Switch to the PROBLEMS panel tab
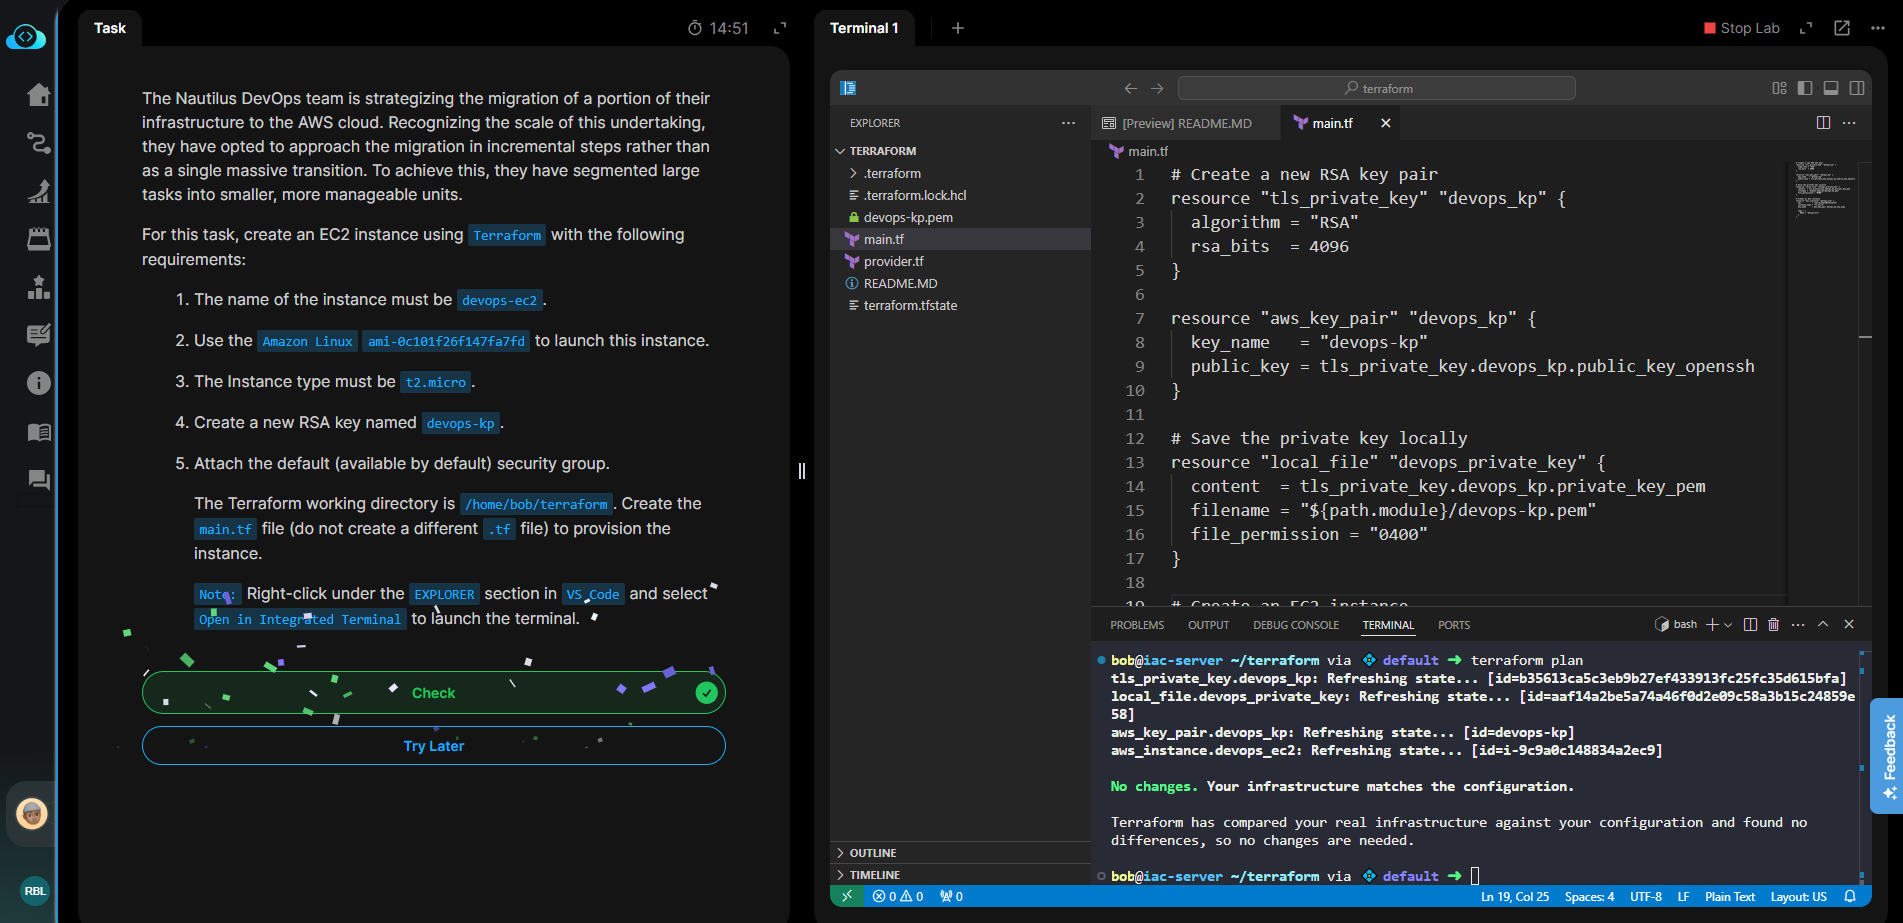Image resolution: width=1903 pixels, height=923 pixels. [x=1136, y=625]
